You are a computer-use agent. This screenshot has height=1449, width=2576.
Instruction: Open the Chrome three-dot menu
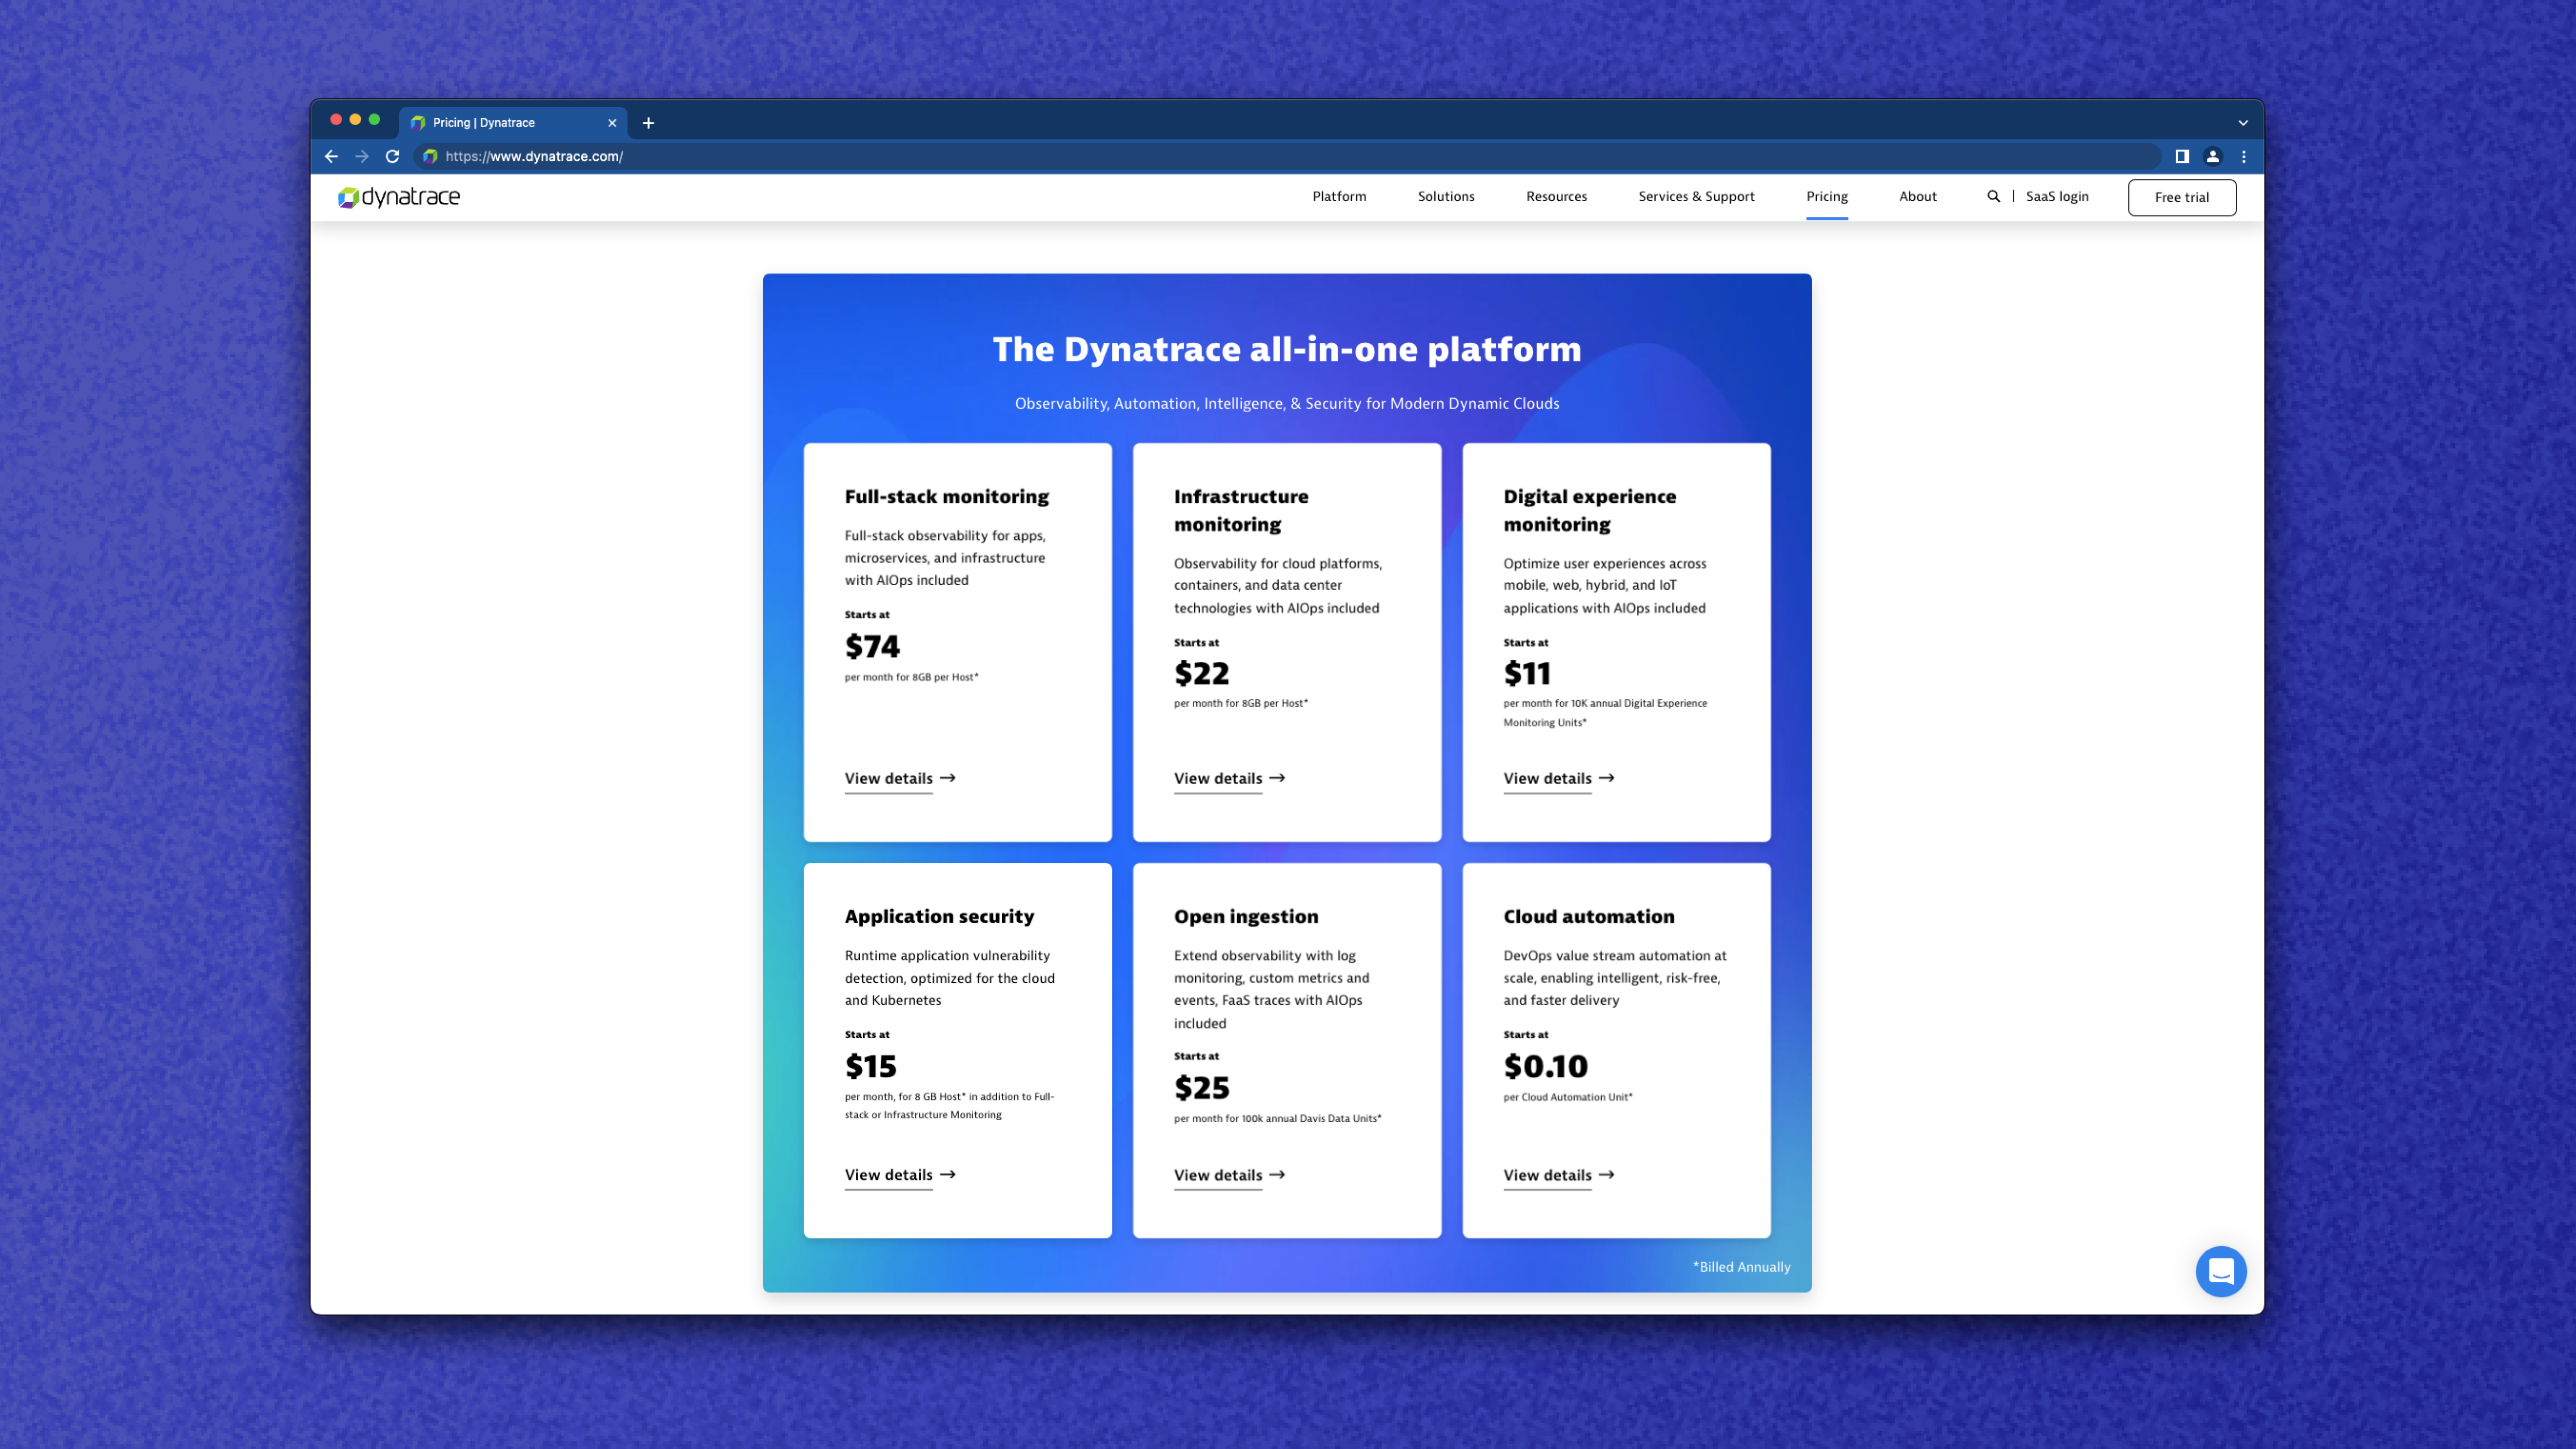click(2243, 156)
